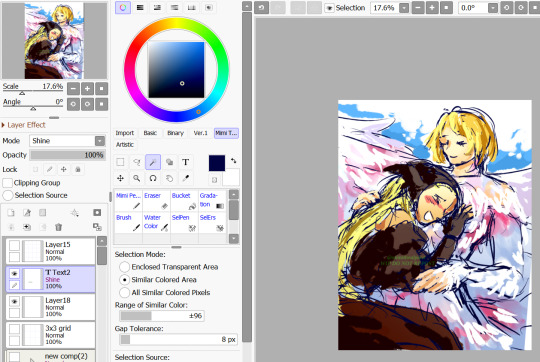The image size is (540, 362).
Task: Pick the Bucket fill preset
Action: 184,200
